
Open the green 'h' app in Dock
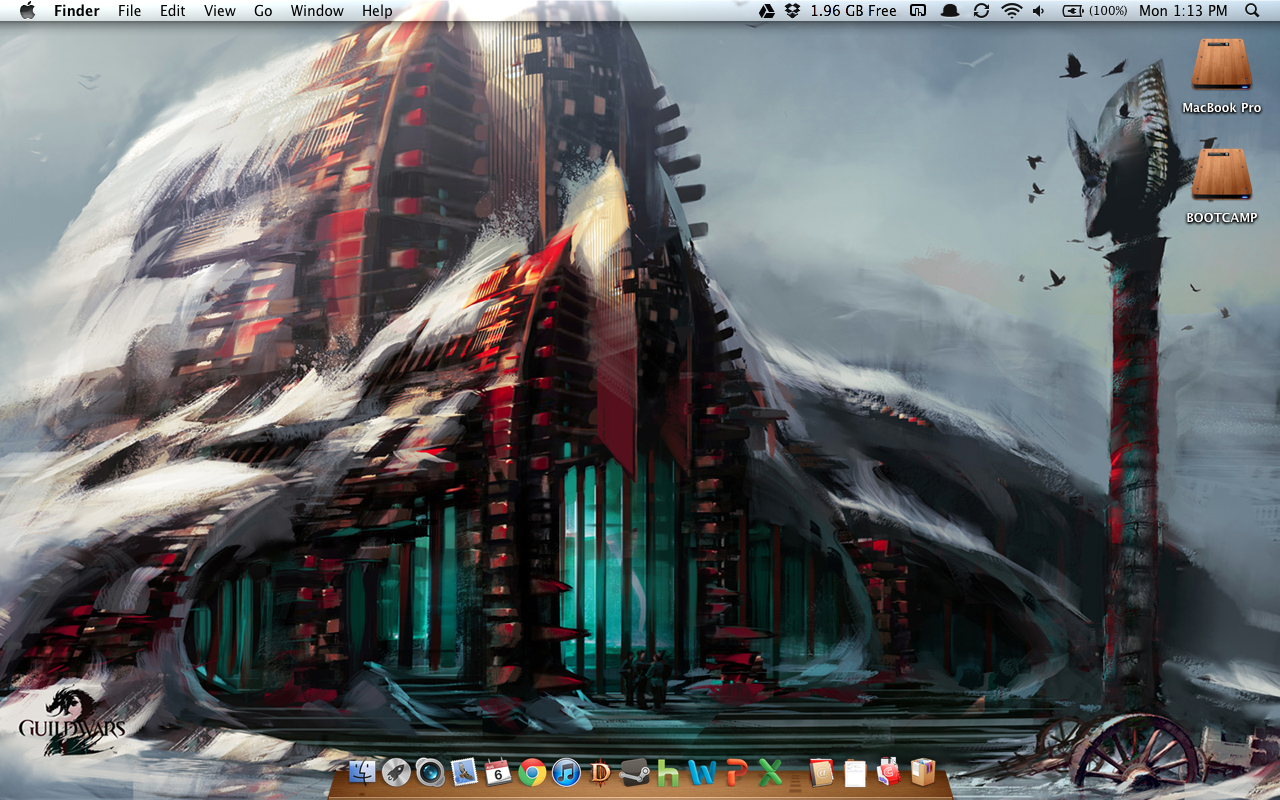click(668, 772)
